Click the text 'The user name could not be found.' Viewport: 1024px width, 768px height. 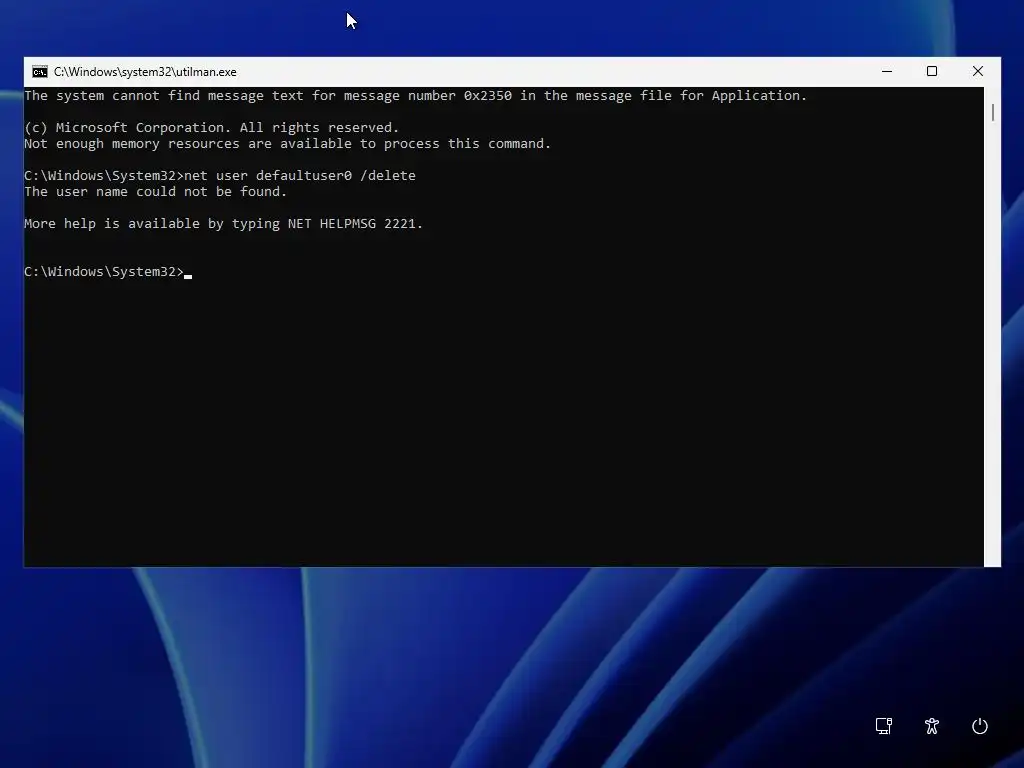(155, 191)
